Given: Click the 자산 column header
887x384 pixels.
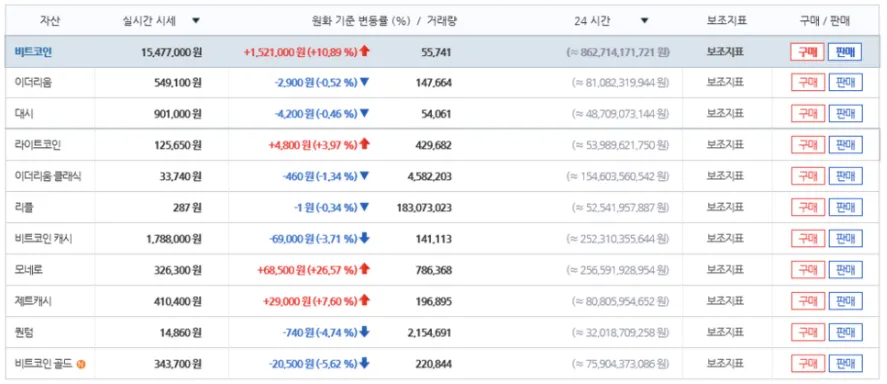Looking at the screenshot, I should click(50, 21).
